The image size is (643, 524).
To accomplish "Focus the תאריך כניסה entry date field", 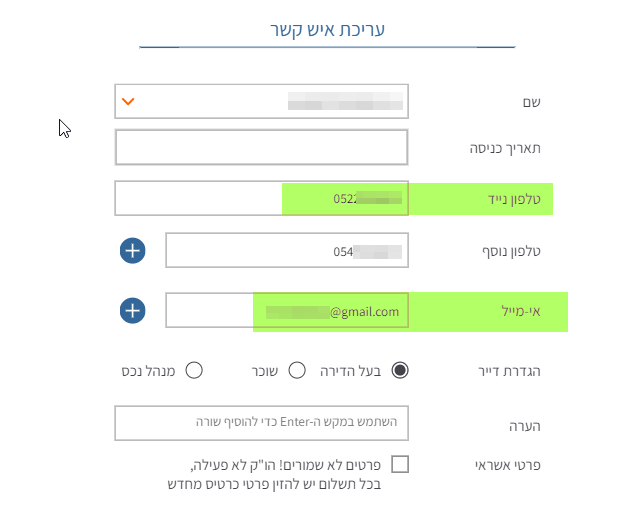I will click(262, 148).
